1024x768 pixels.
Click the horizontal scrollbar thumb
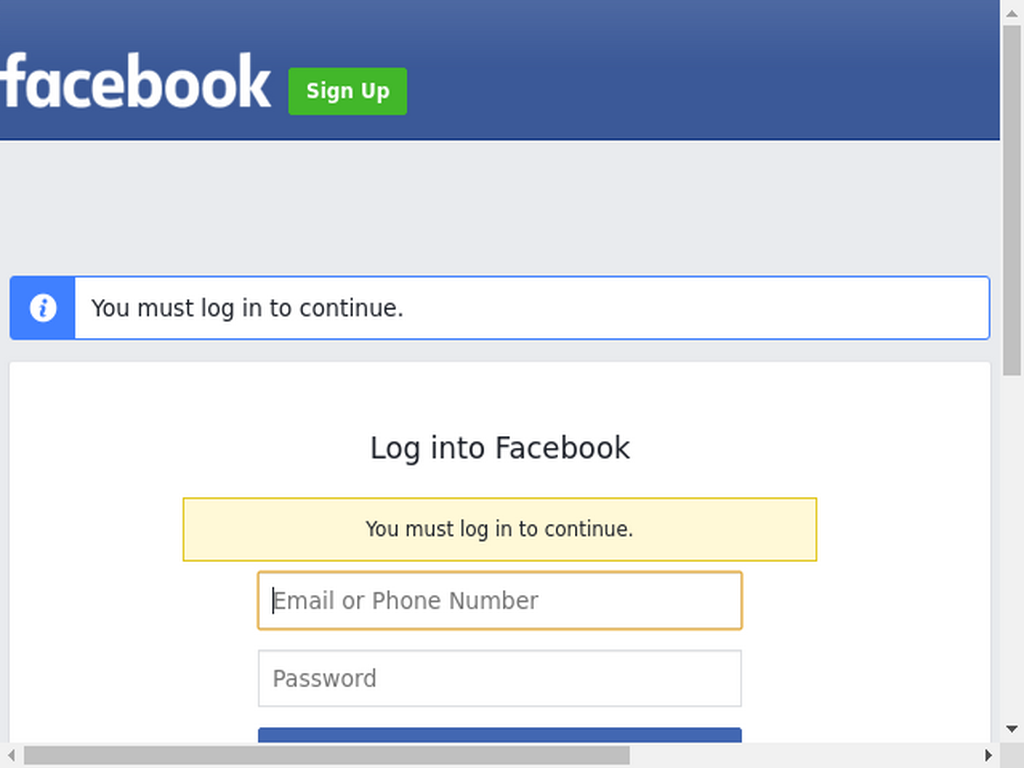pyautogui.click(x=327, y=756)
